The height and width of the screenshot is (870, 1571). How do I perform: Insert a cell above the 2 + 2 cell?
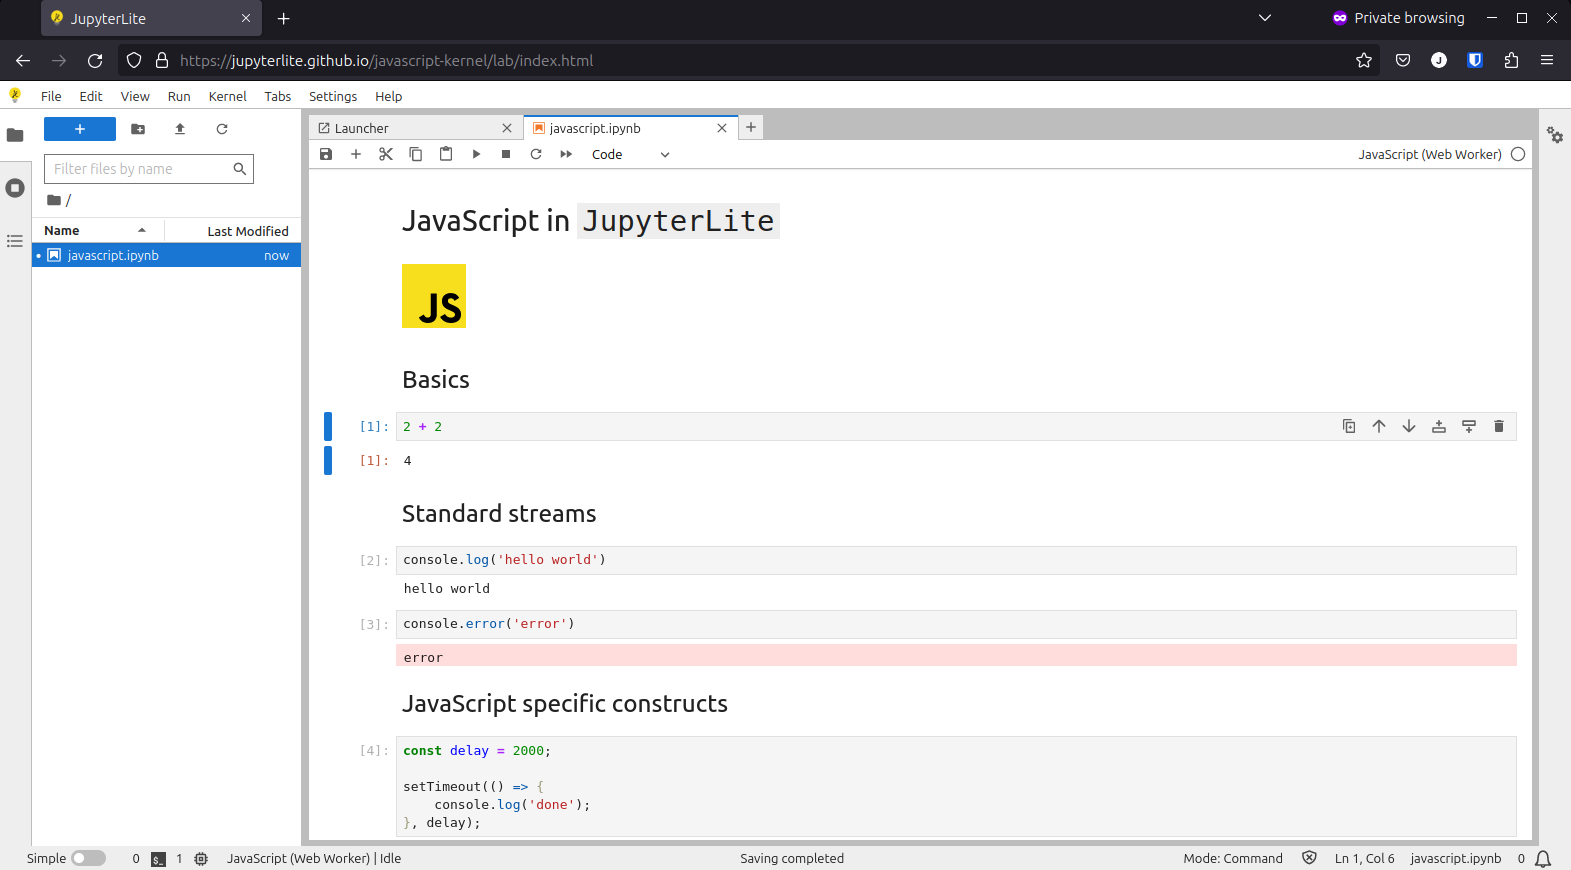tap(1439, 426)
